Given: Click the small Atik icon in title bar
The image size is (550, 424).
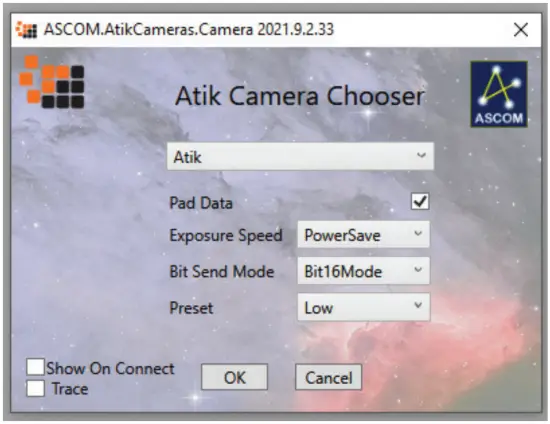Looking at the screenshot, I should [27, 30].
